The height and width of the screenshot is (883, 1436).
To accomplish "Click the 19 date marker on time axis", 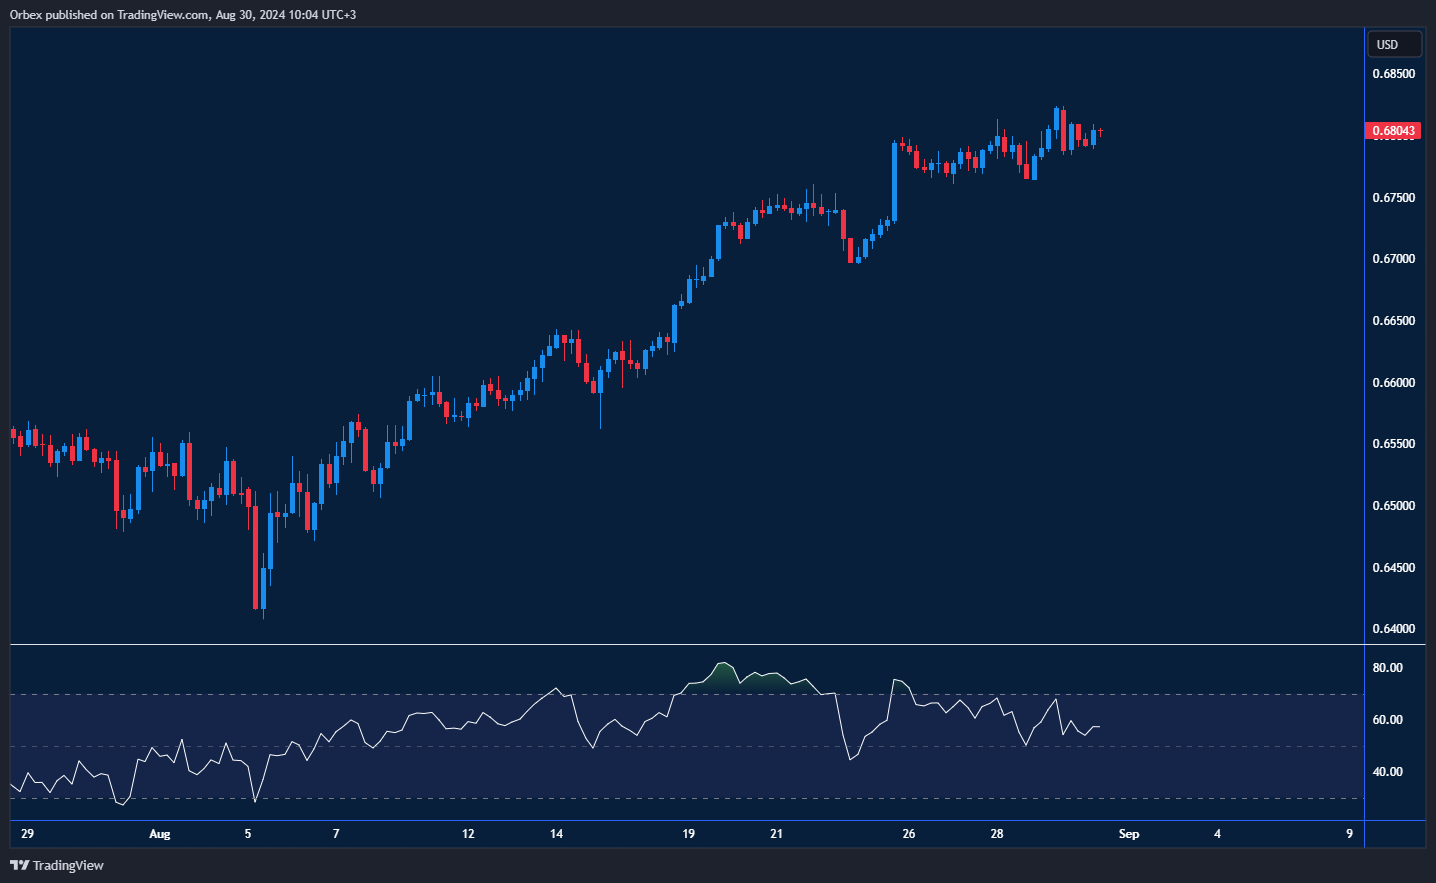I will (688, 833).
